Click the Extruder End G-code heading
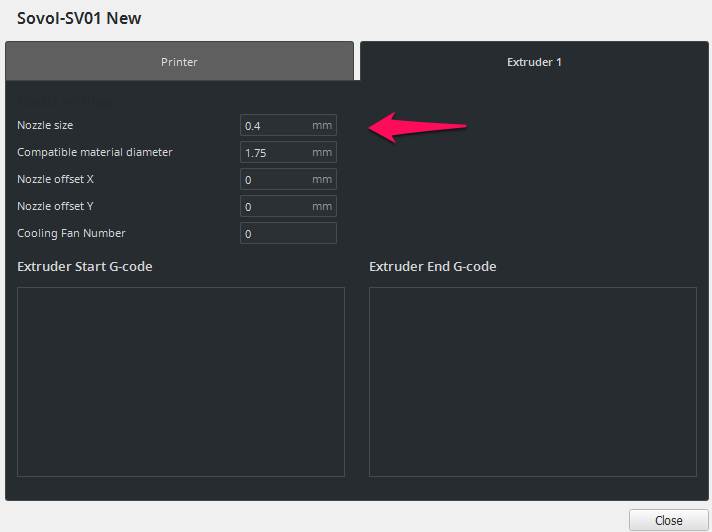The width and height of the screenshot is (712, 532). click(433, 266)
